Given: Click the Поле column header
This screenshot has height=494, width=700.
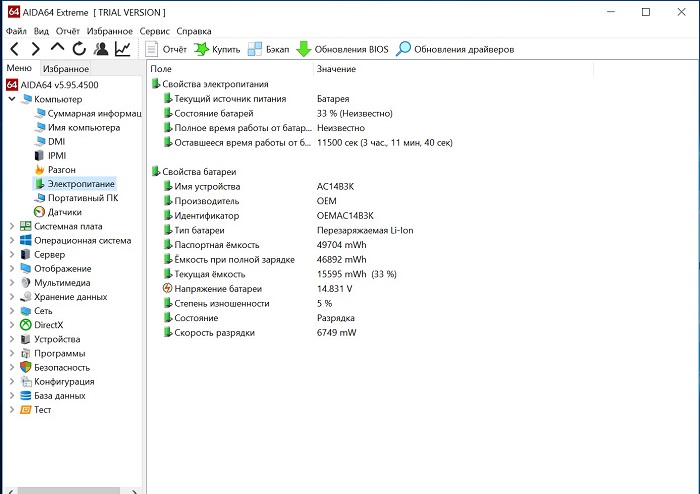Looking at the screenshot, I should click(x=230, y=69).
